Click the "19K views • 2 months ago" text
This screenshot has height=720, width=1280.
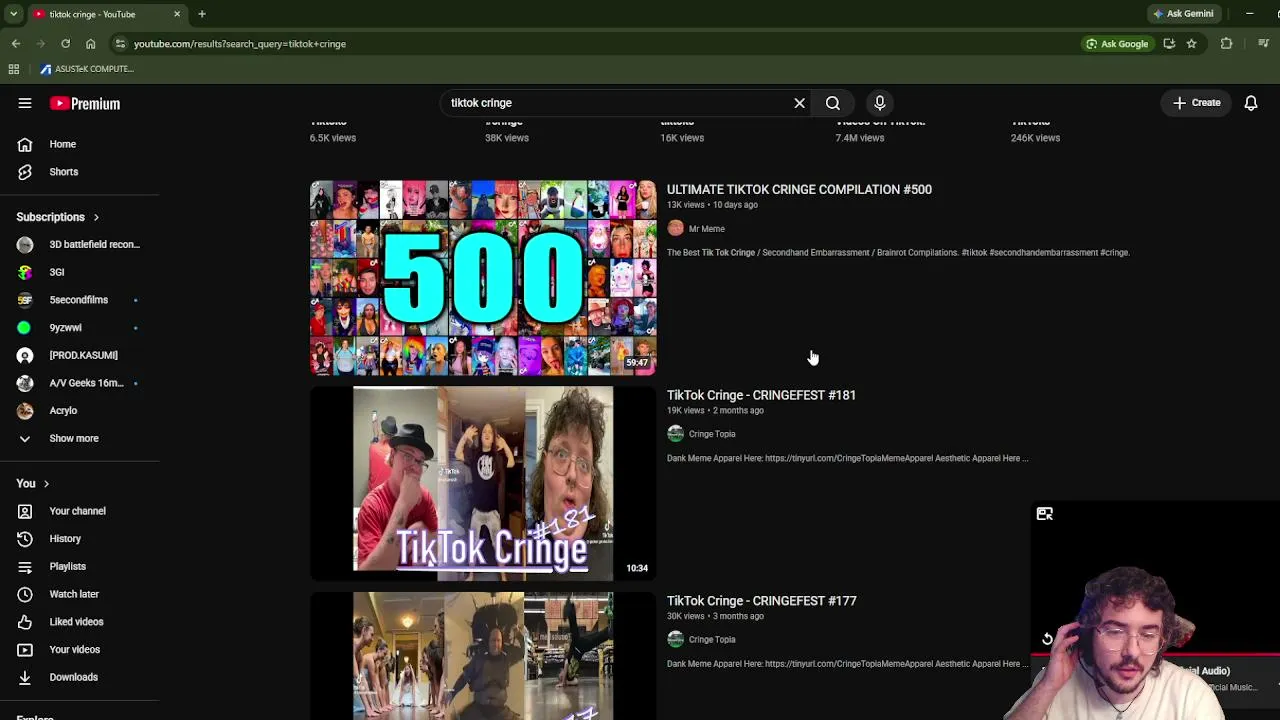point(715,411)
